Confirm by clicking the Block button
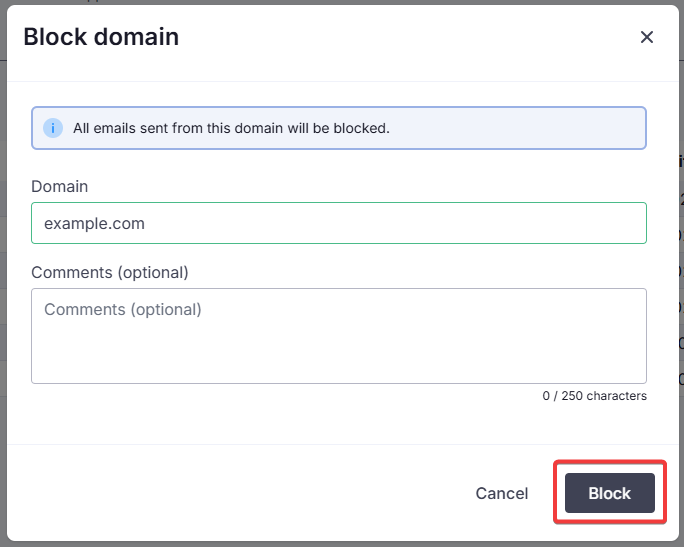Image resolution: width=684 pixels, height=547 pixels. pyautogui.click(x=609, y=493)
